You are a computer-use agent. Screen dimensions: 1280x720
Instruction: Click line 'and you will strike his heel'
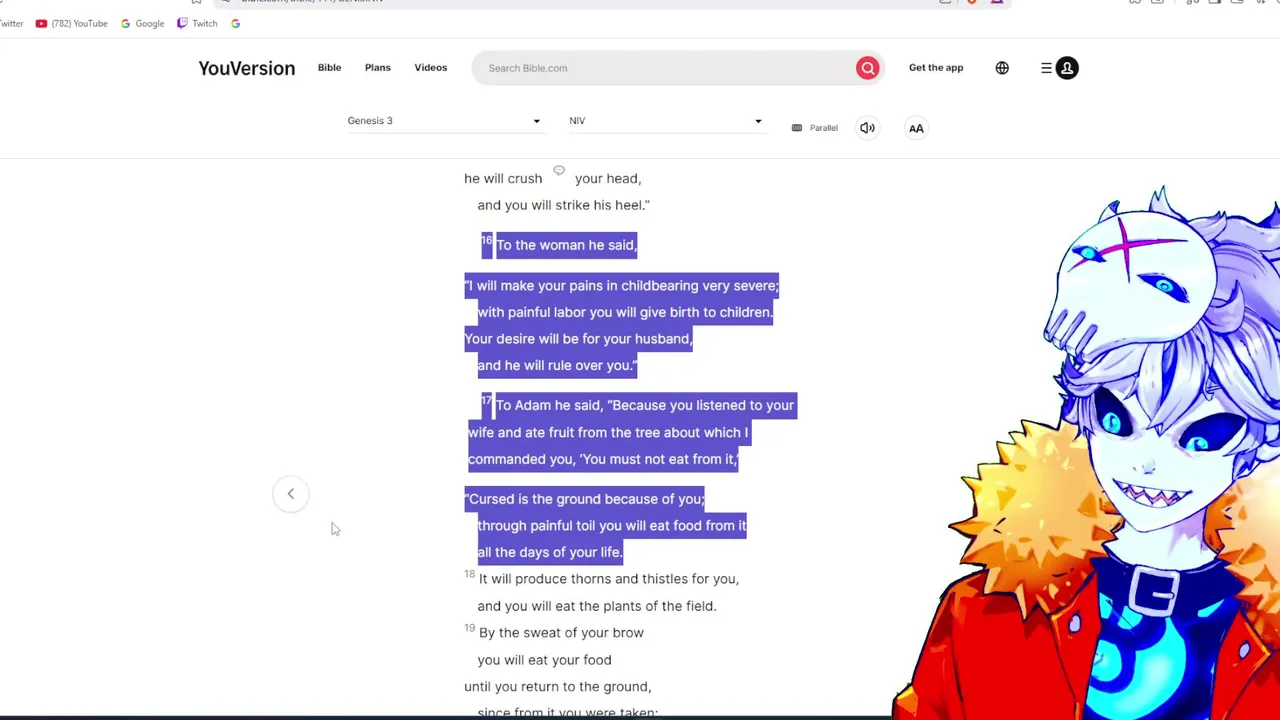click(x=563, y=205)
